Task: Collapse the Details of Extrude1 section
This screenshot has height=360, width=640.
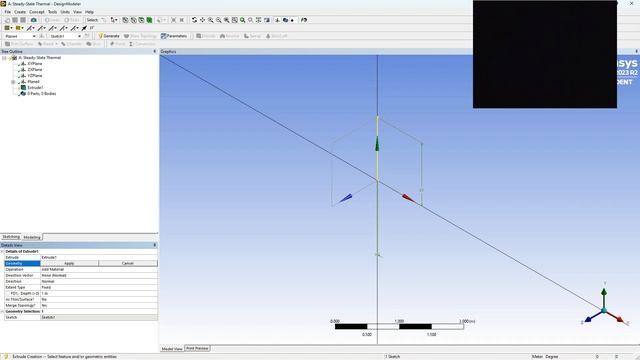Action: click(2, 251)
